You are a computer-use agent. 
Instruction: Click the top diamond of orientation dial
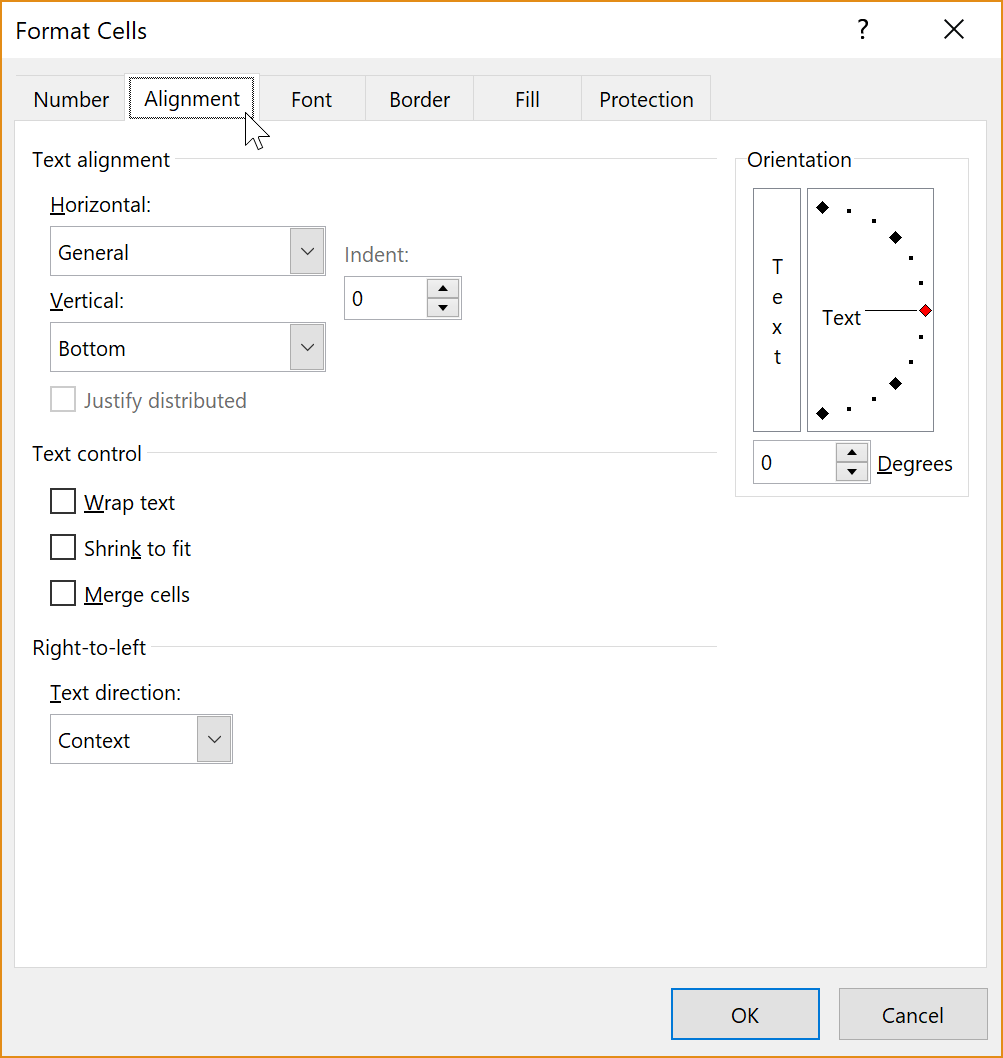pos(822,207)
